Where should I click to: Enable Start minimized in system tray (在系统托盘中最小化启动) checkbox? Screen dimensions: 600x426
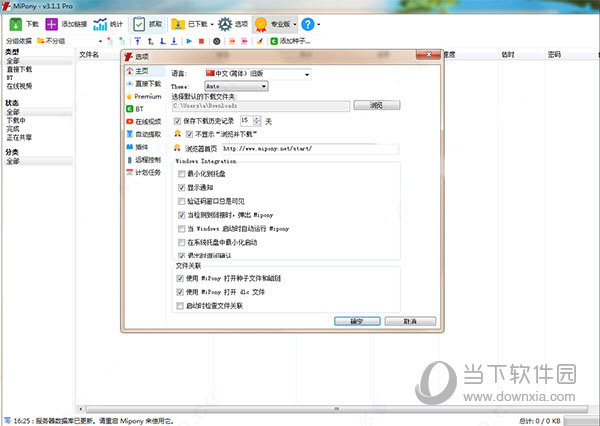pos(181,243)
